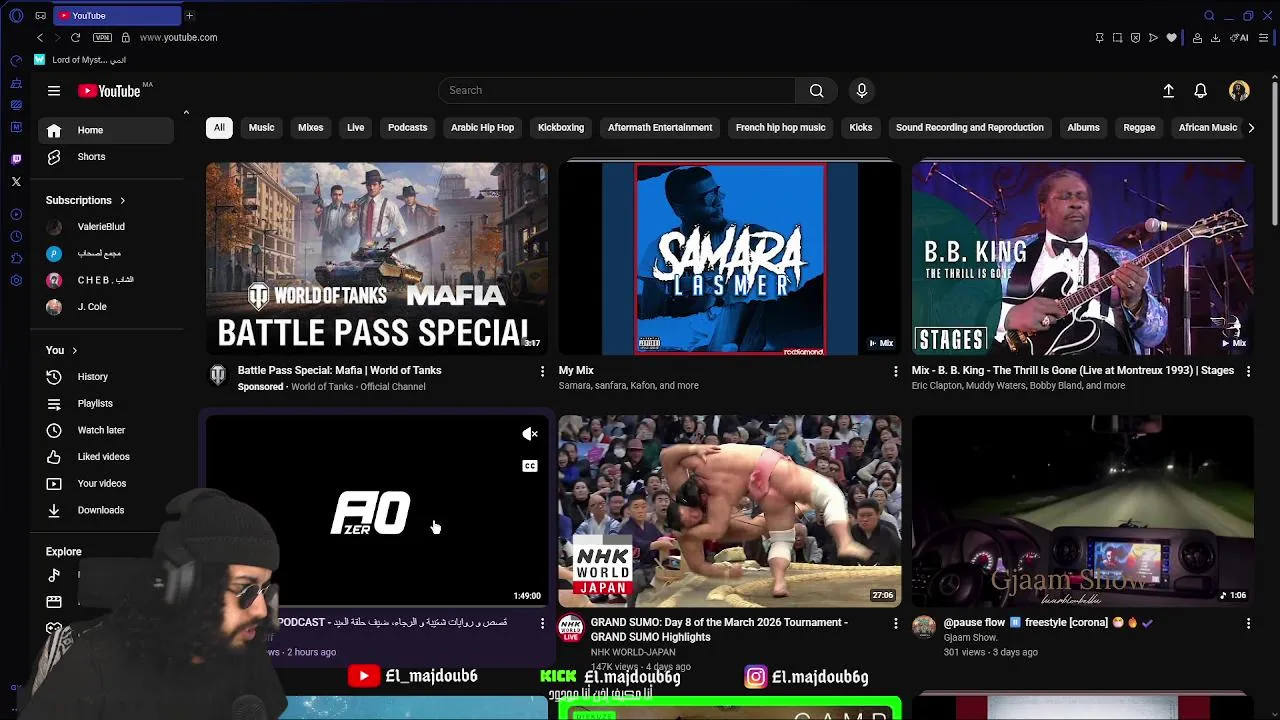Click the toolbar send/flow arrow icon

pos(1153,38)
